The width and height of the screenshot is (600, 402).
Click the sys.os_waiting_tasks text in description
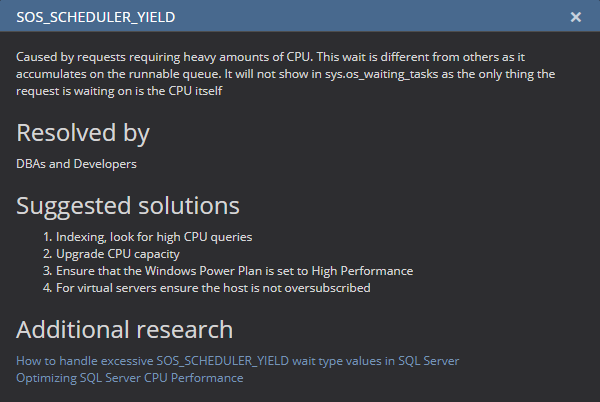tap(382, 74)
